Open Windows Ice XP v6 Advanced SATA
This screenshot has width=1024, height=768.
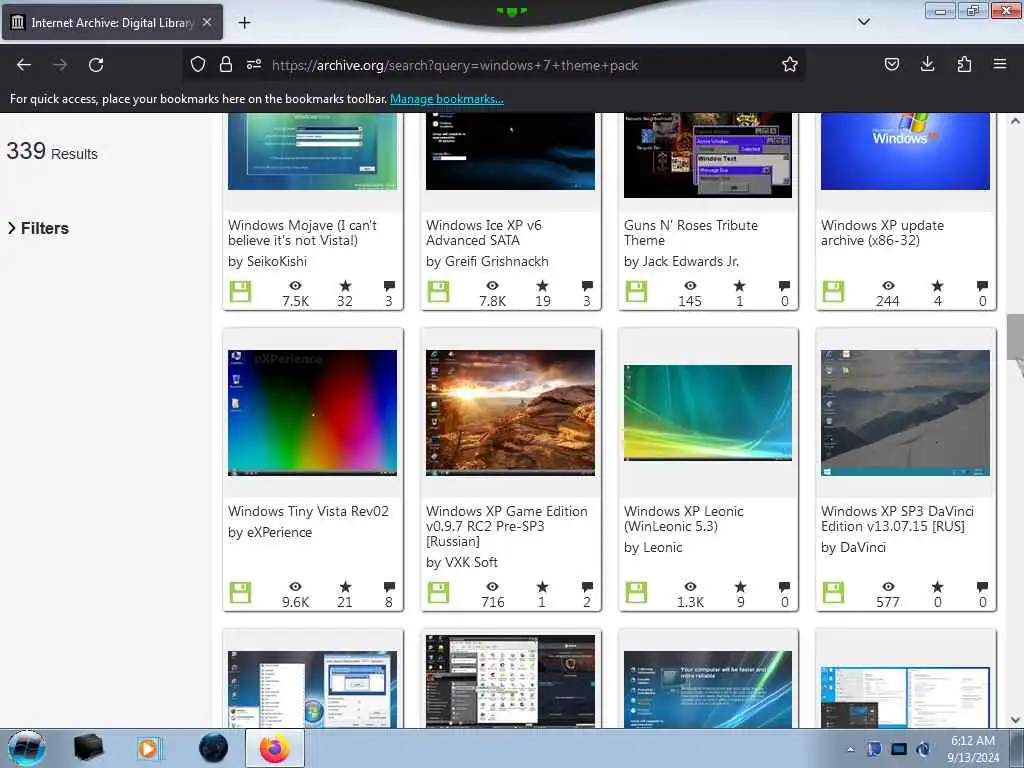click(x=484, y=232)
